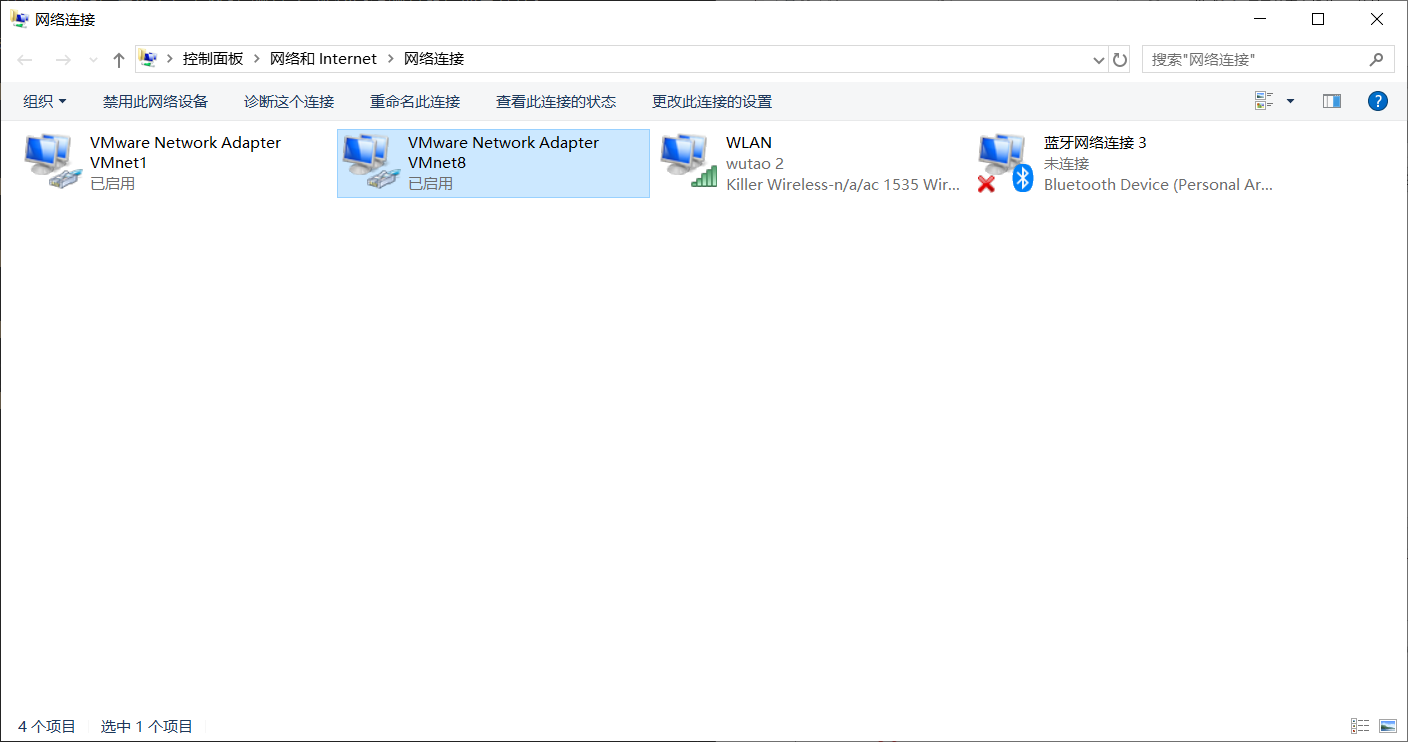This screenshot has height=742, width=1408.
Task: Expand the address bar history dropdown
Action: click(x=1099, y=60)
